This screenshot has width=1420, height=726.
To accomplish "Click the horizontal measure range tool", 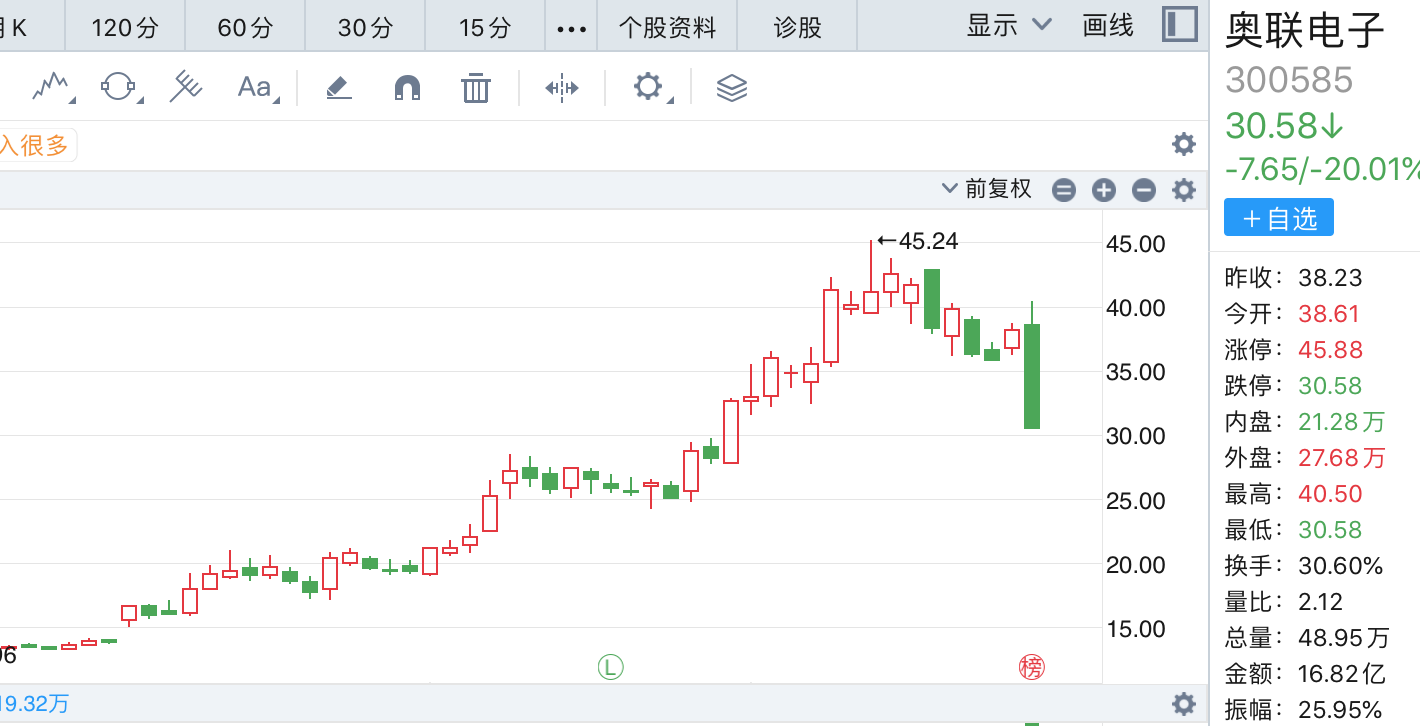I will pos(561,88).
